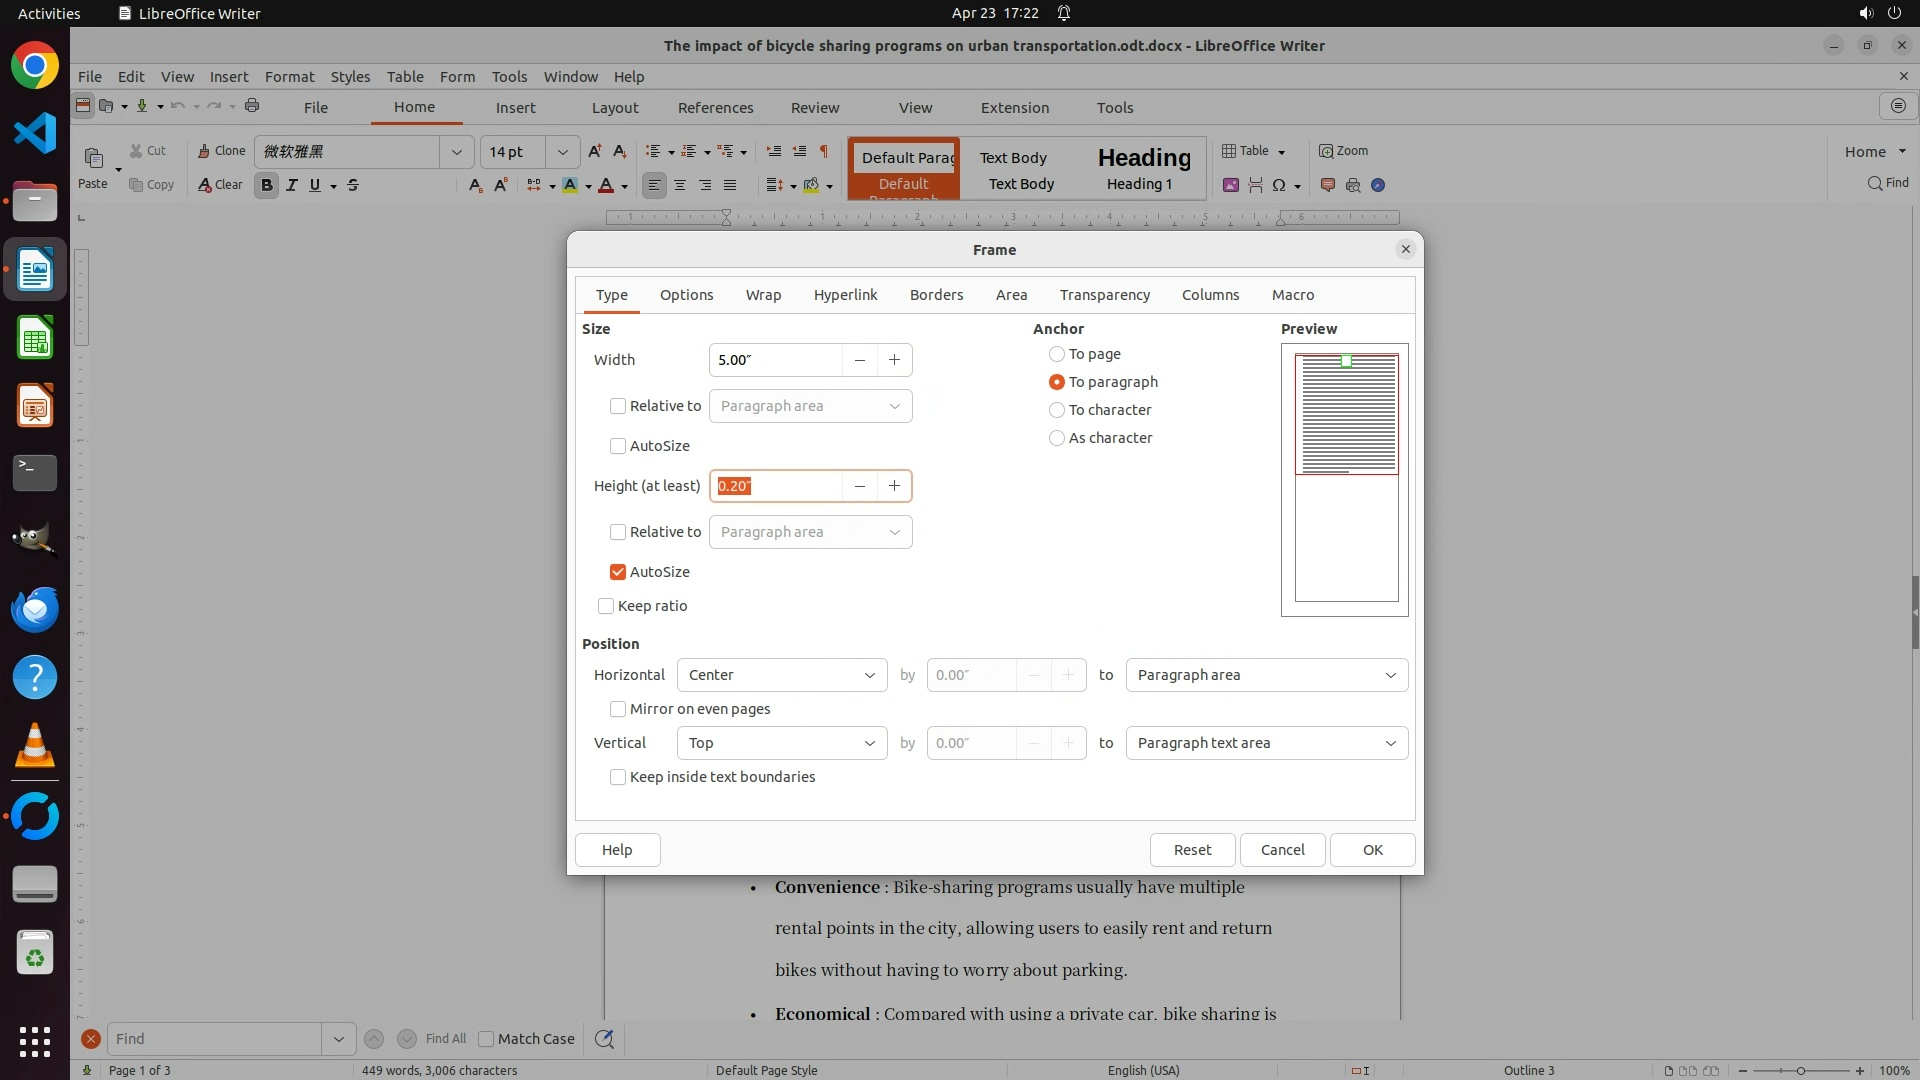Click the Italic formatting icon
This screenshot has height=1080, width=1920.
[x=291, y=185]
